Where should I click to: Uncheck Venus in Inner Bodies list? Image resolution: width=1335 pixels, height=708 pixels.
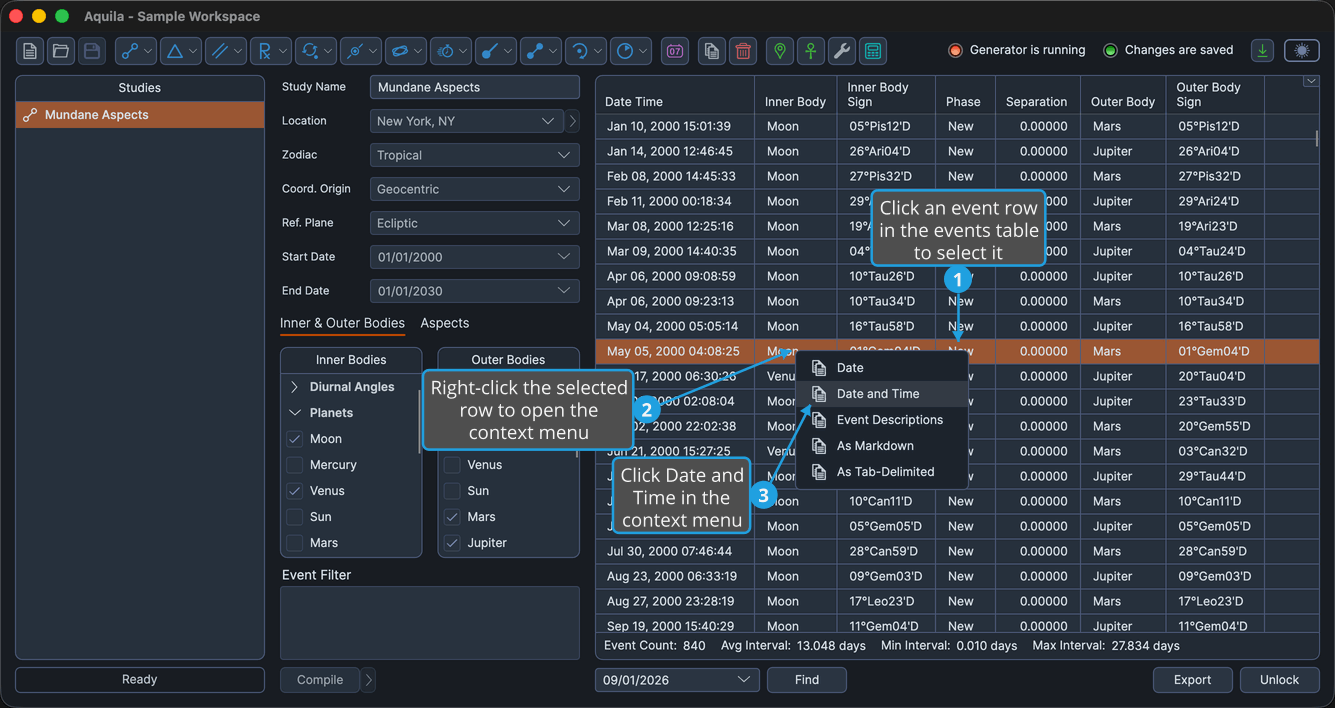click(294, 491)
